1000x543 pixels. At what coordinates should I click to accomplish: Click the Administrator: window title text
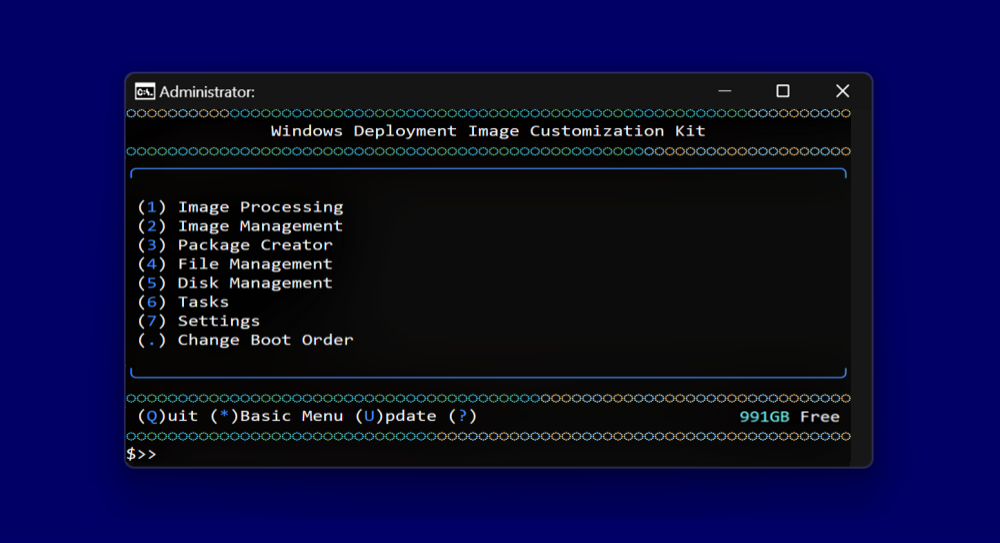tap(207, 92)
